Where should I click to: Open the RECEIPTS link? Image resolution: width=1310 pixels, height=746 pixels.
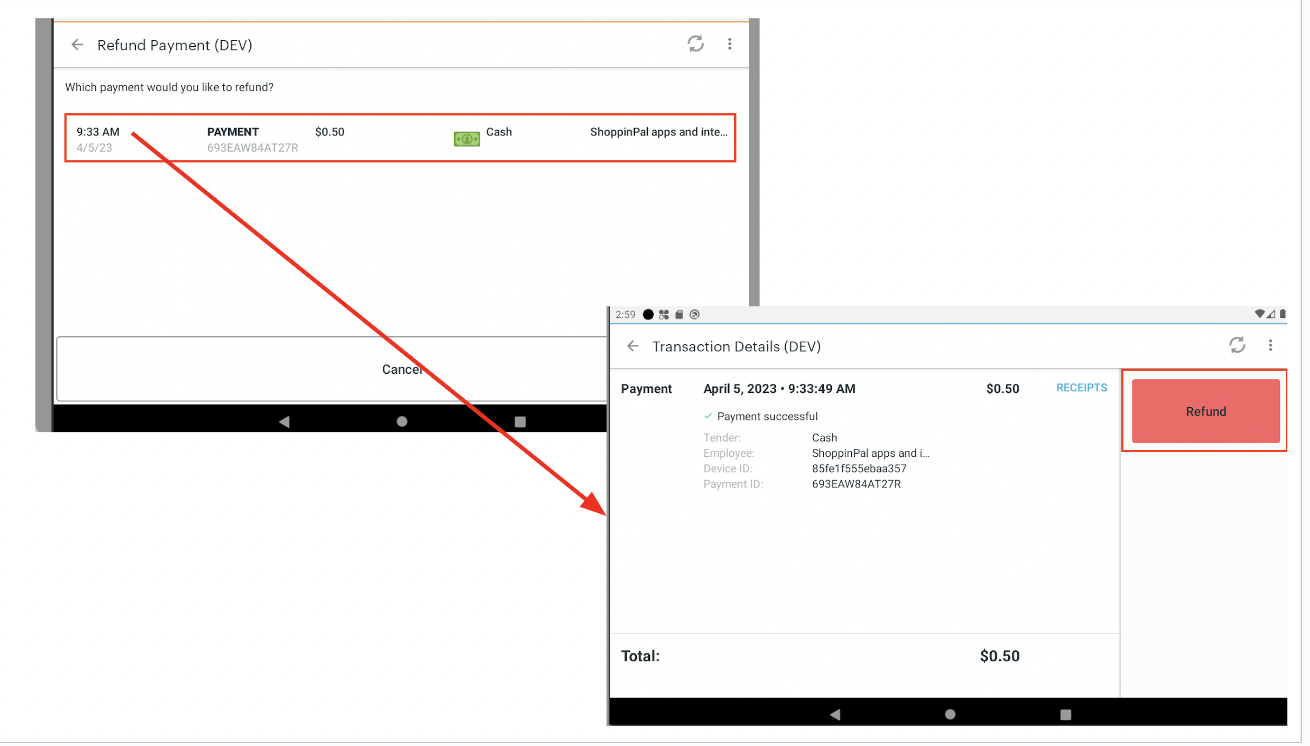click(x=1081, y=388)
